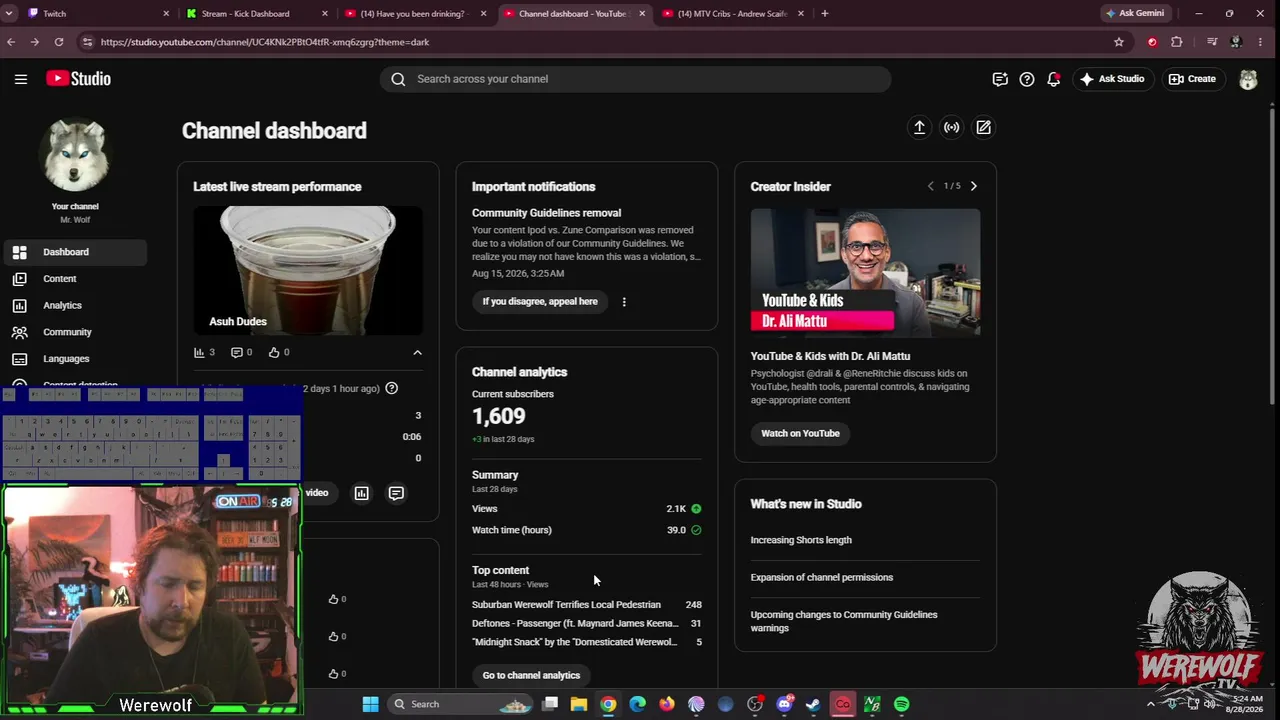
Task: Click the Create button
Action: (x=1192, y=79)
